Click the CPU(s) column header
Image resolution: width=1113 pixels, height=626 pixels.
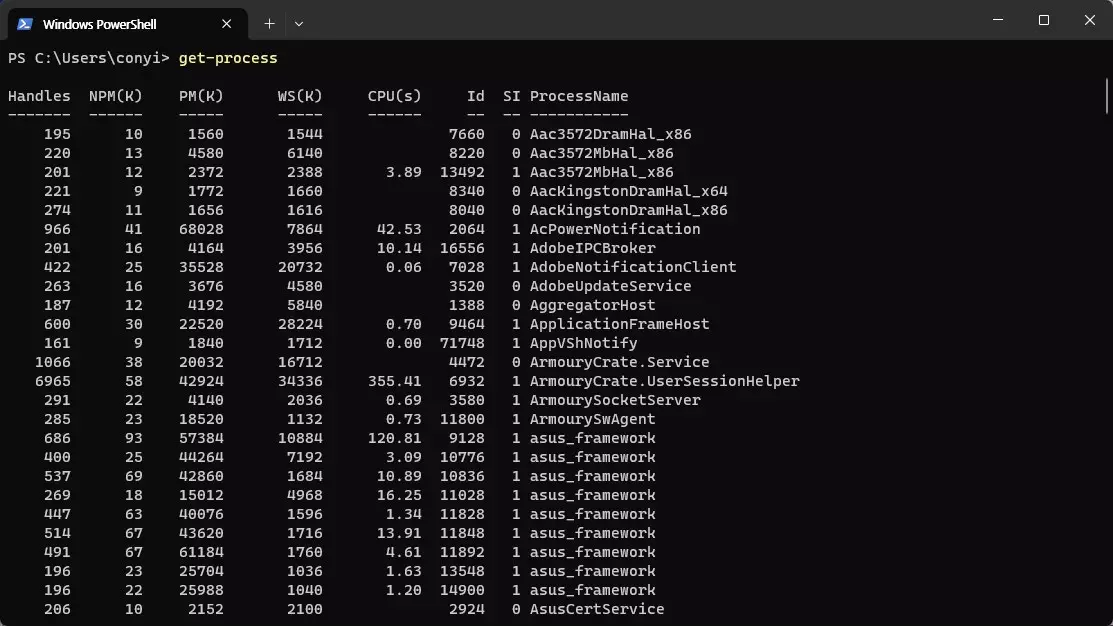tap(394, 96)
